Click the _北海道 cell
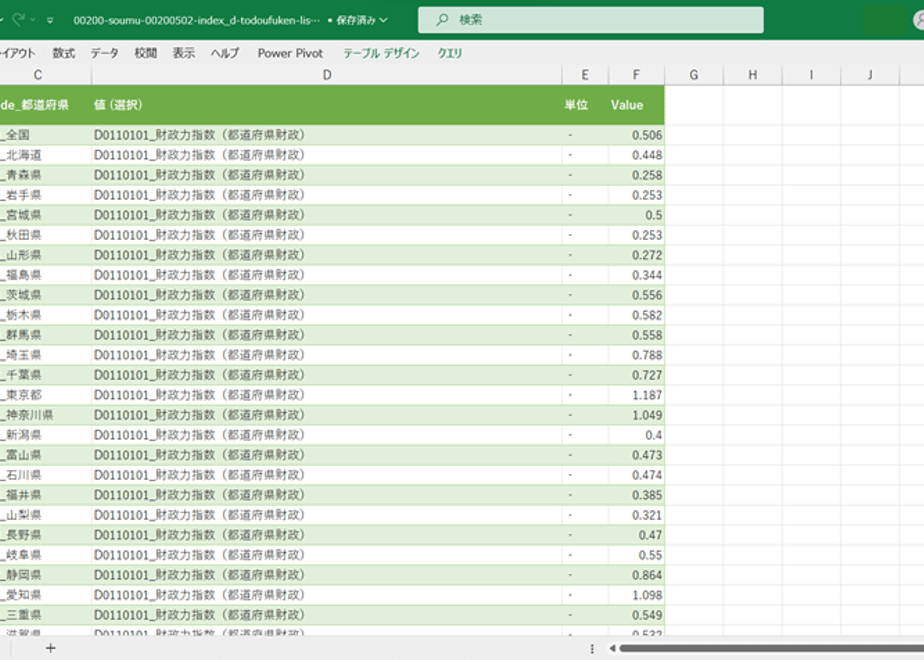Viewport: 924px width, 660px height. click(x=45, y=155)
